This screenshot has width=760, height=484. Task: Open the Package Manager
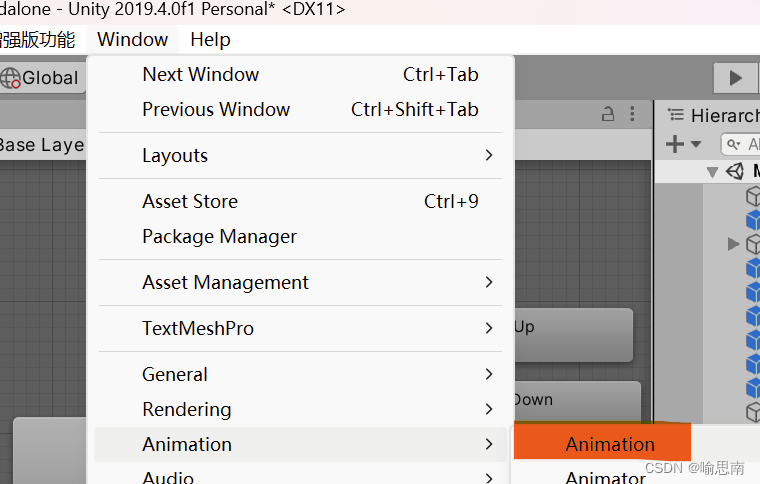pos(300,236)
